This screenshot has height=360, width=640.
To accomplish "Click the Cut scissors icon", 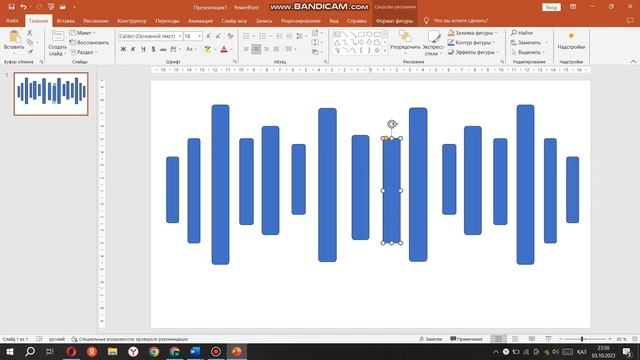I will tap(29, 33).
